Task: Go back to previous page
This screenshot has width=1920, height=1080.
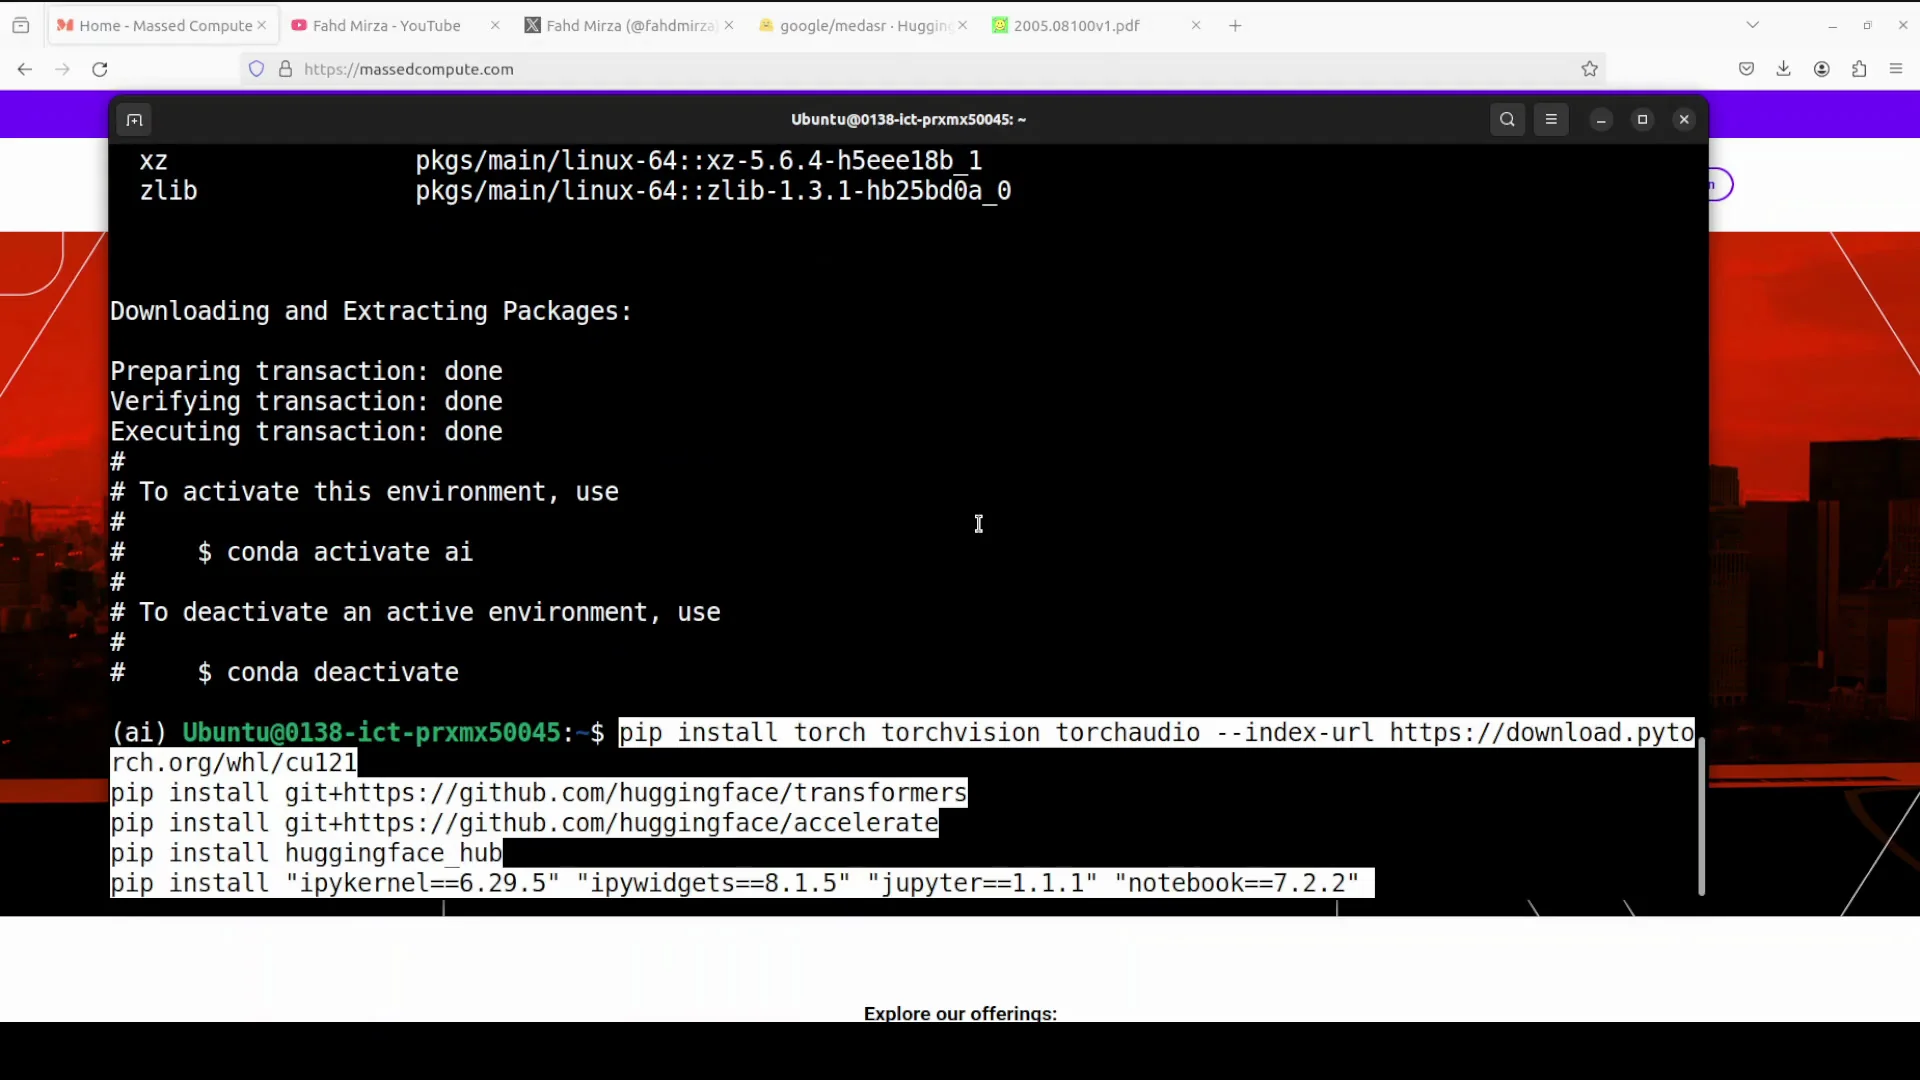Action: (x=25, y=69)
